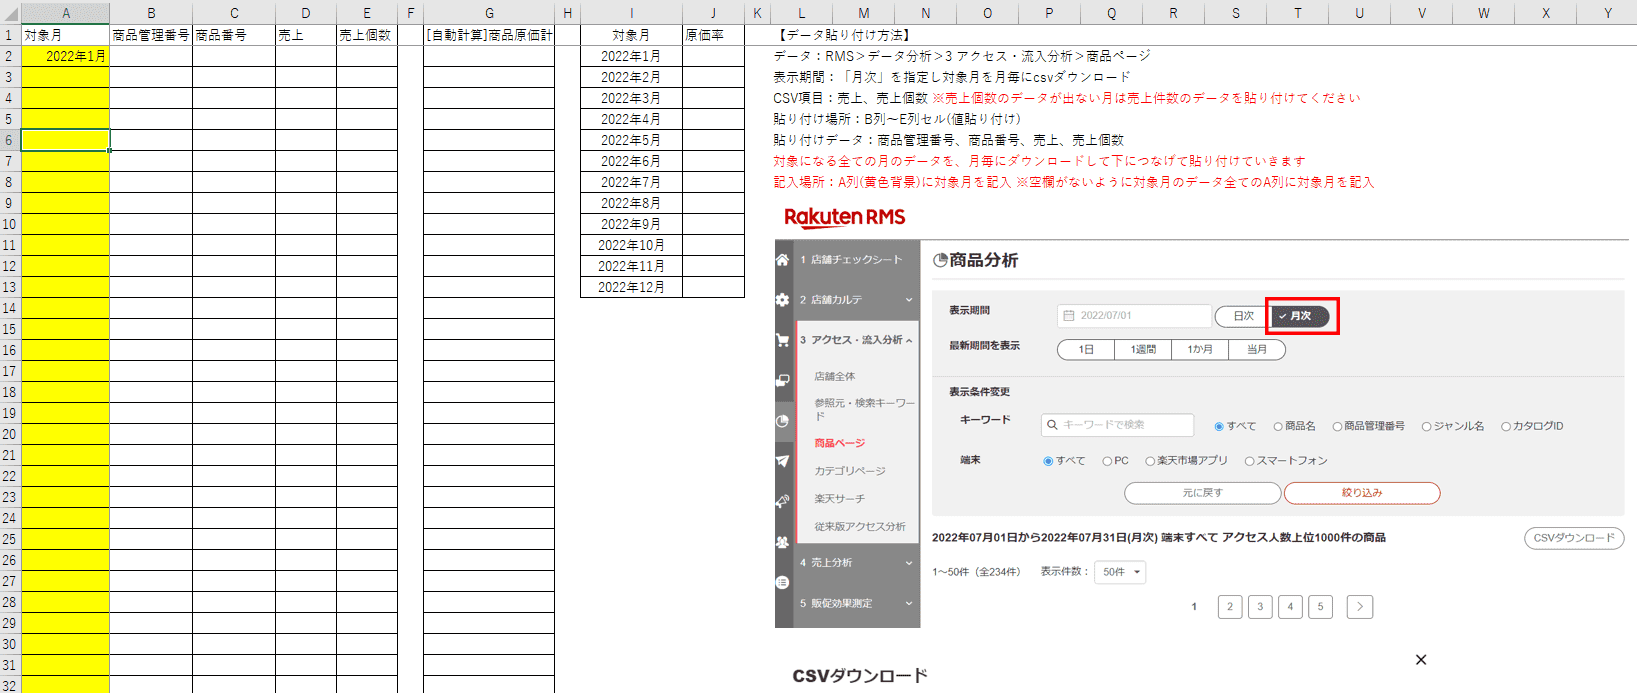The height and width of the screenshot is (693, 1637).
Task: Open カテゴリページ submenu item
Action: pyautogui.click(x=850, y=471)
